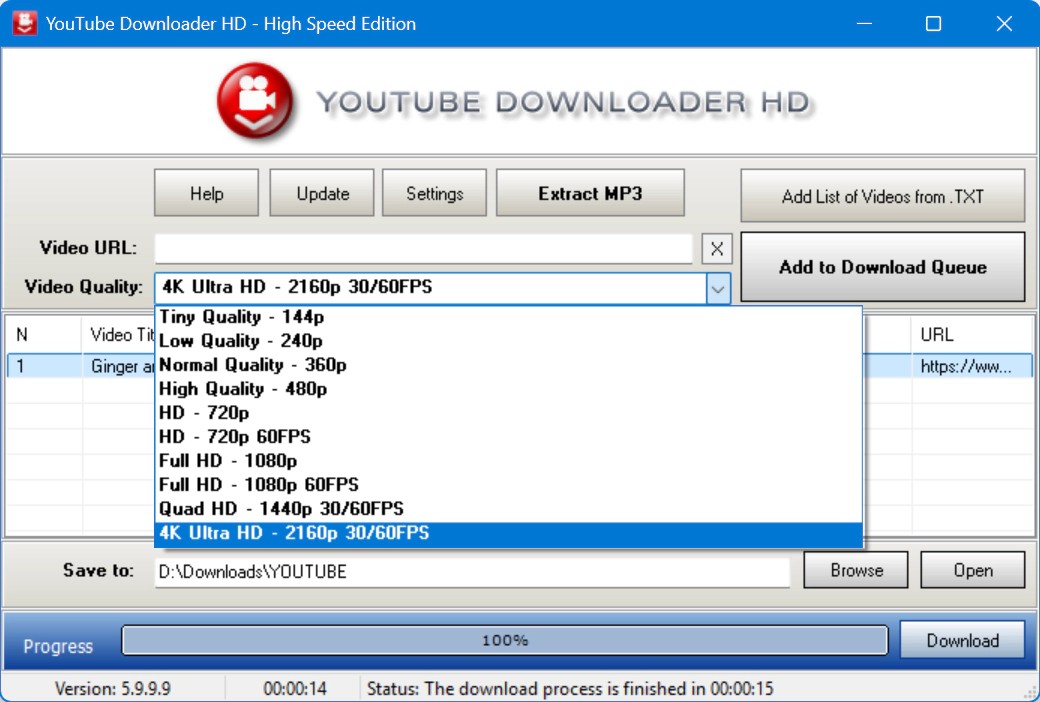Viewport: 1040px width, 702px height.
Task: Collapse the Video Quality dropdown arrow
Action: coord(717,288)
